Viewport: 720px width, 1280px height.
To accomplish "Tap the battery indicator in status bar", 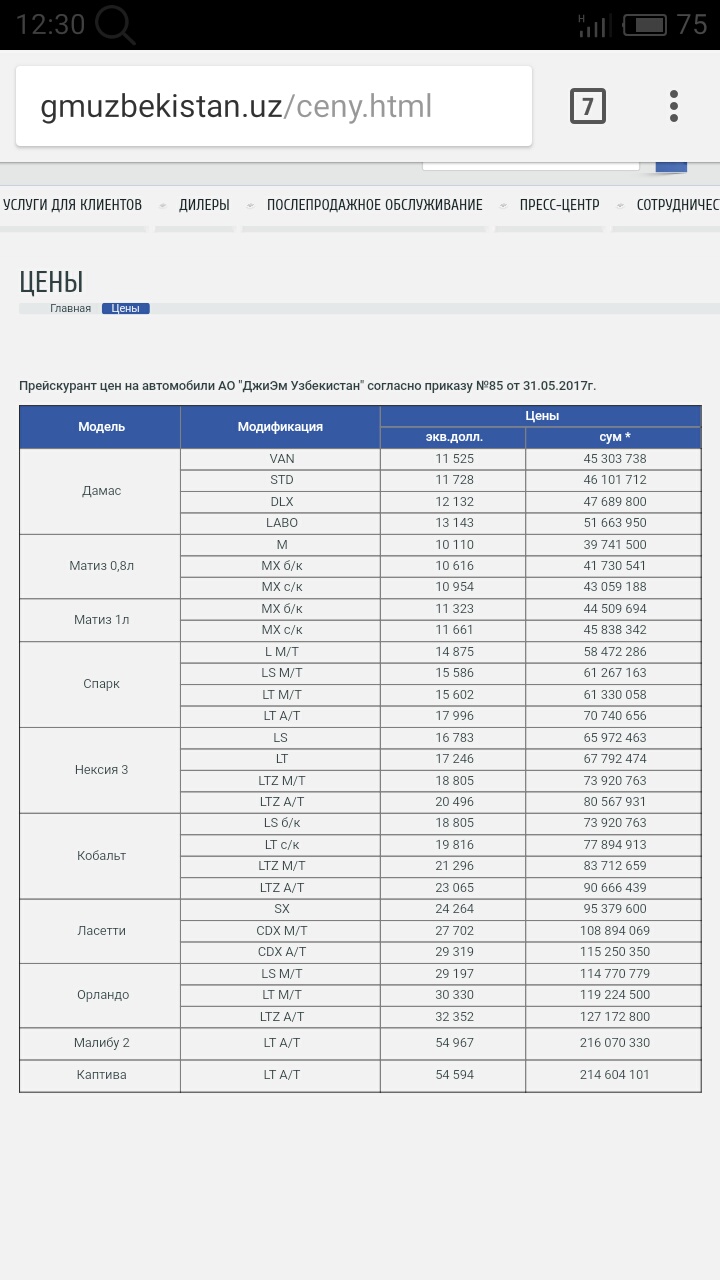I will [x=645, y=25].
